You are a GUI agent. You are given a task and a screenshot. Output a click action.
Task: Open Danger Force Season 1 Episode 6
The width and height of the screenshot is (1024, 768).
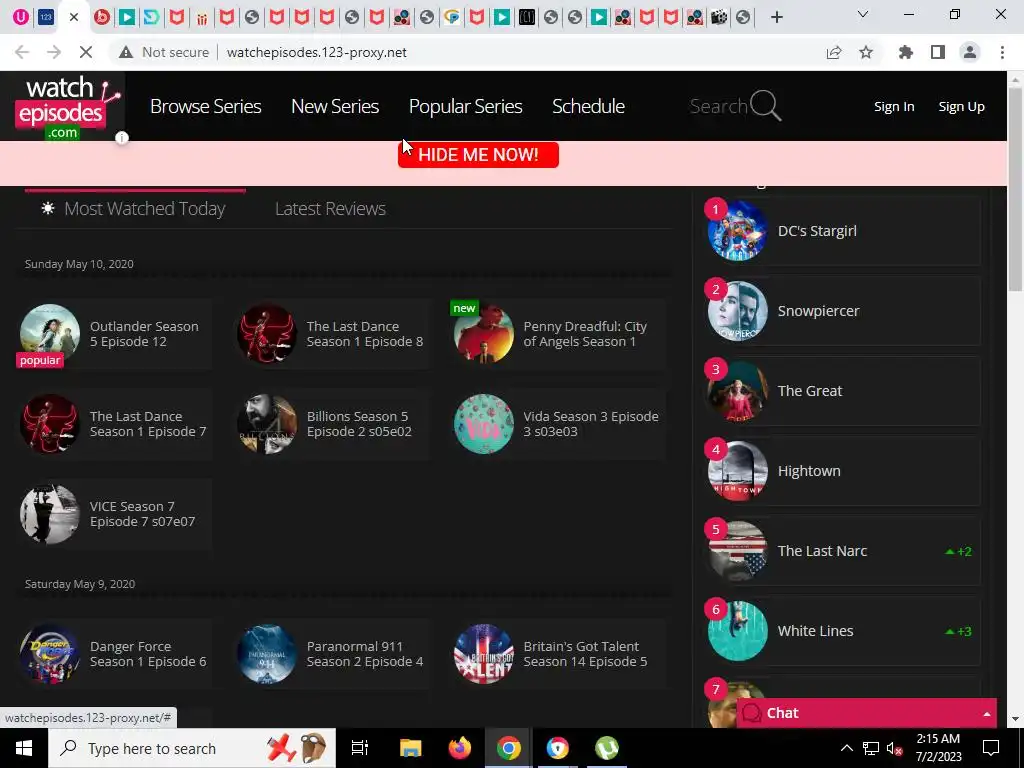coord(148,654)
